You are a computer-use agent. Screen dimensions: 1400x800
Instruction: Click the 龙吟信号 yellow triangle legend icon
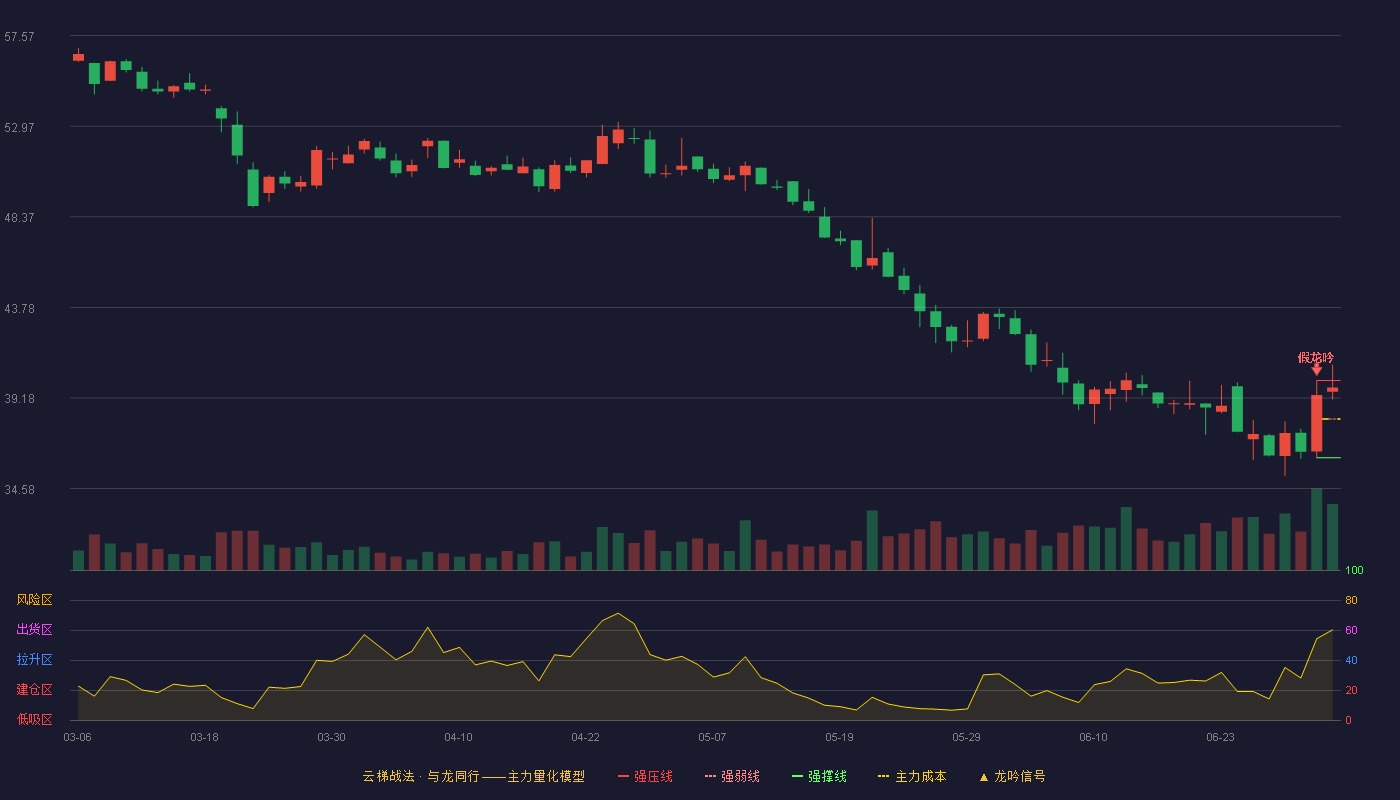[x=983, y=777]
